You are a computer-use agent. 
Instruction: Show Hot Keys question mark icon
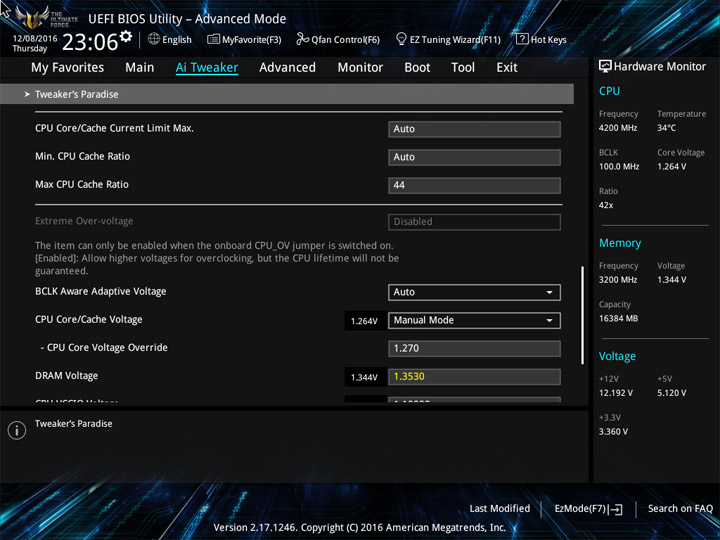(522, 39)
